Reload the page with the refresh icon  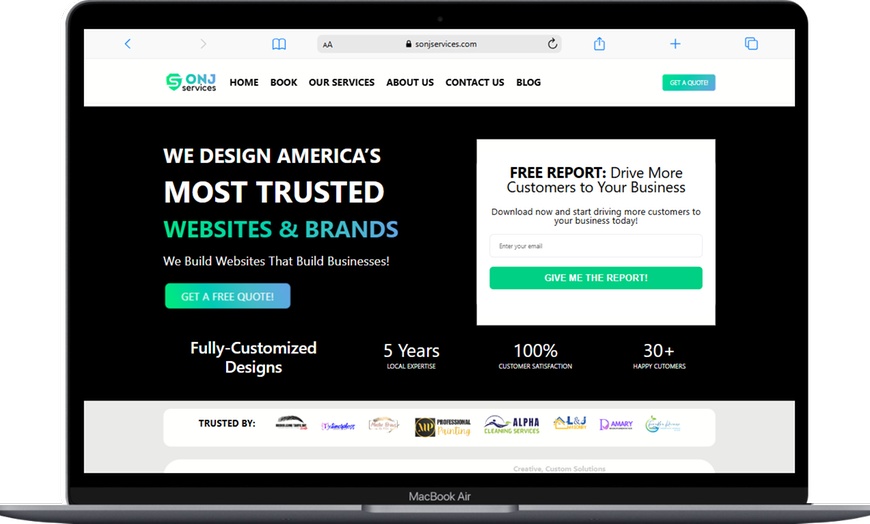pyautogui.click(x=552, y=44)
